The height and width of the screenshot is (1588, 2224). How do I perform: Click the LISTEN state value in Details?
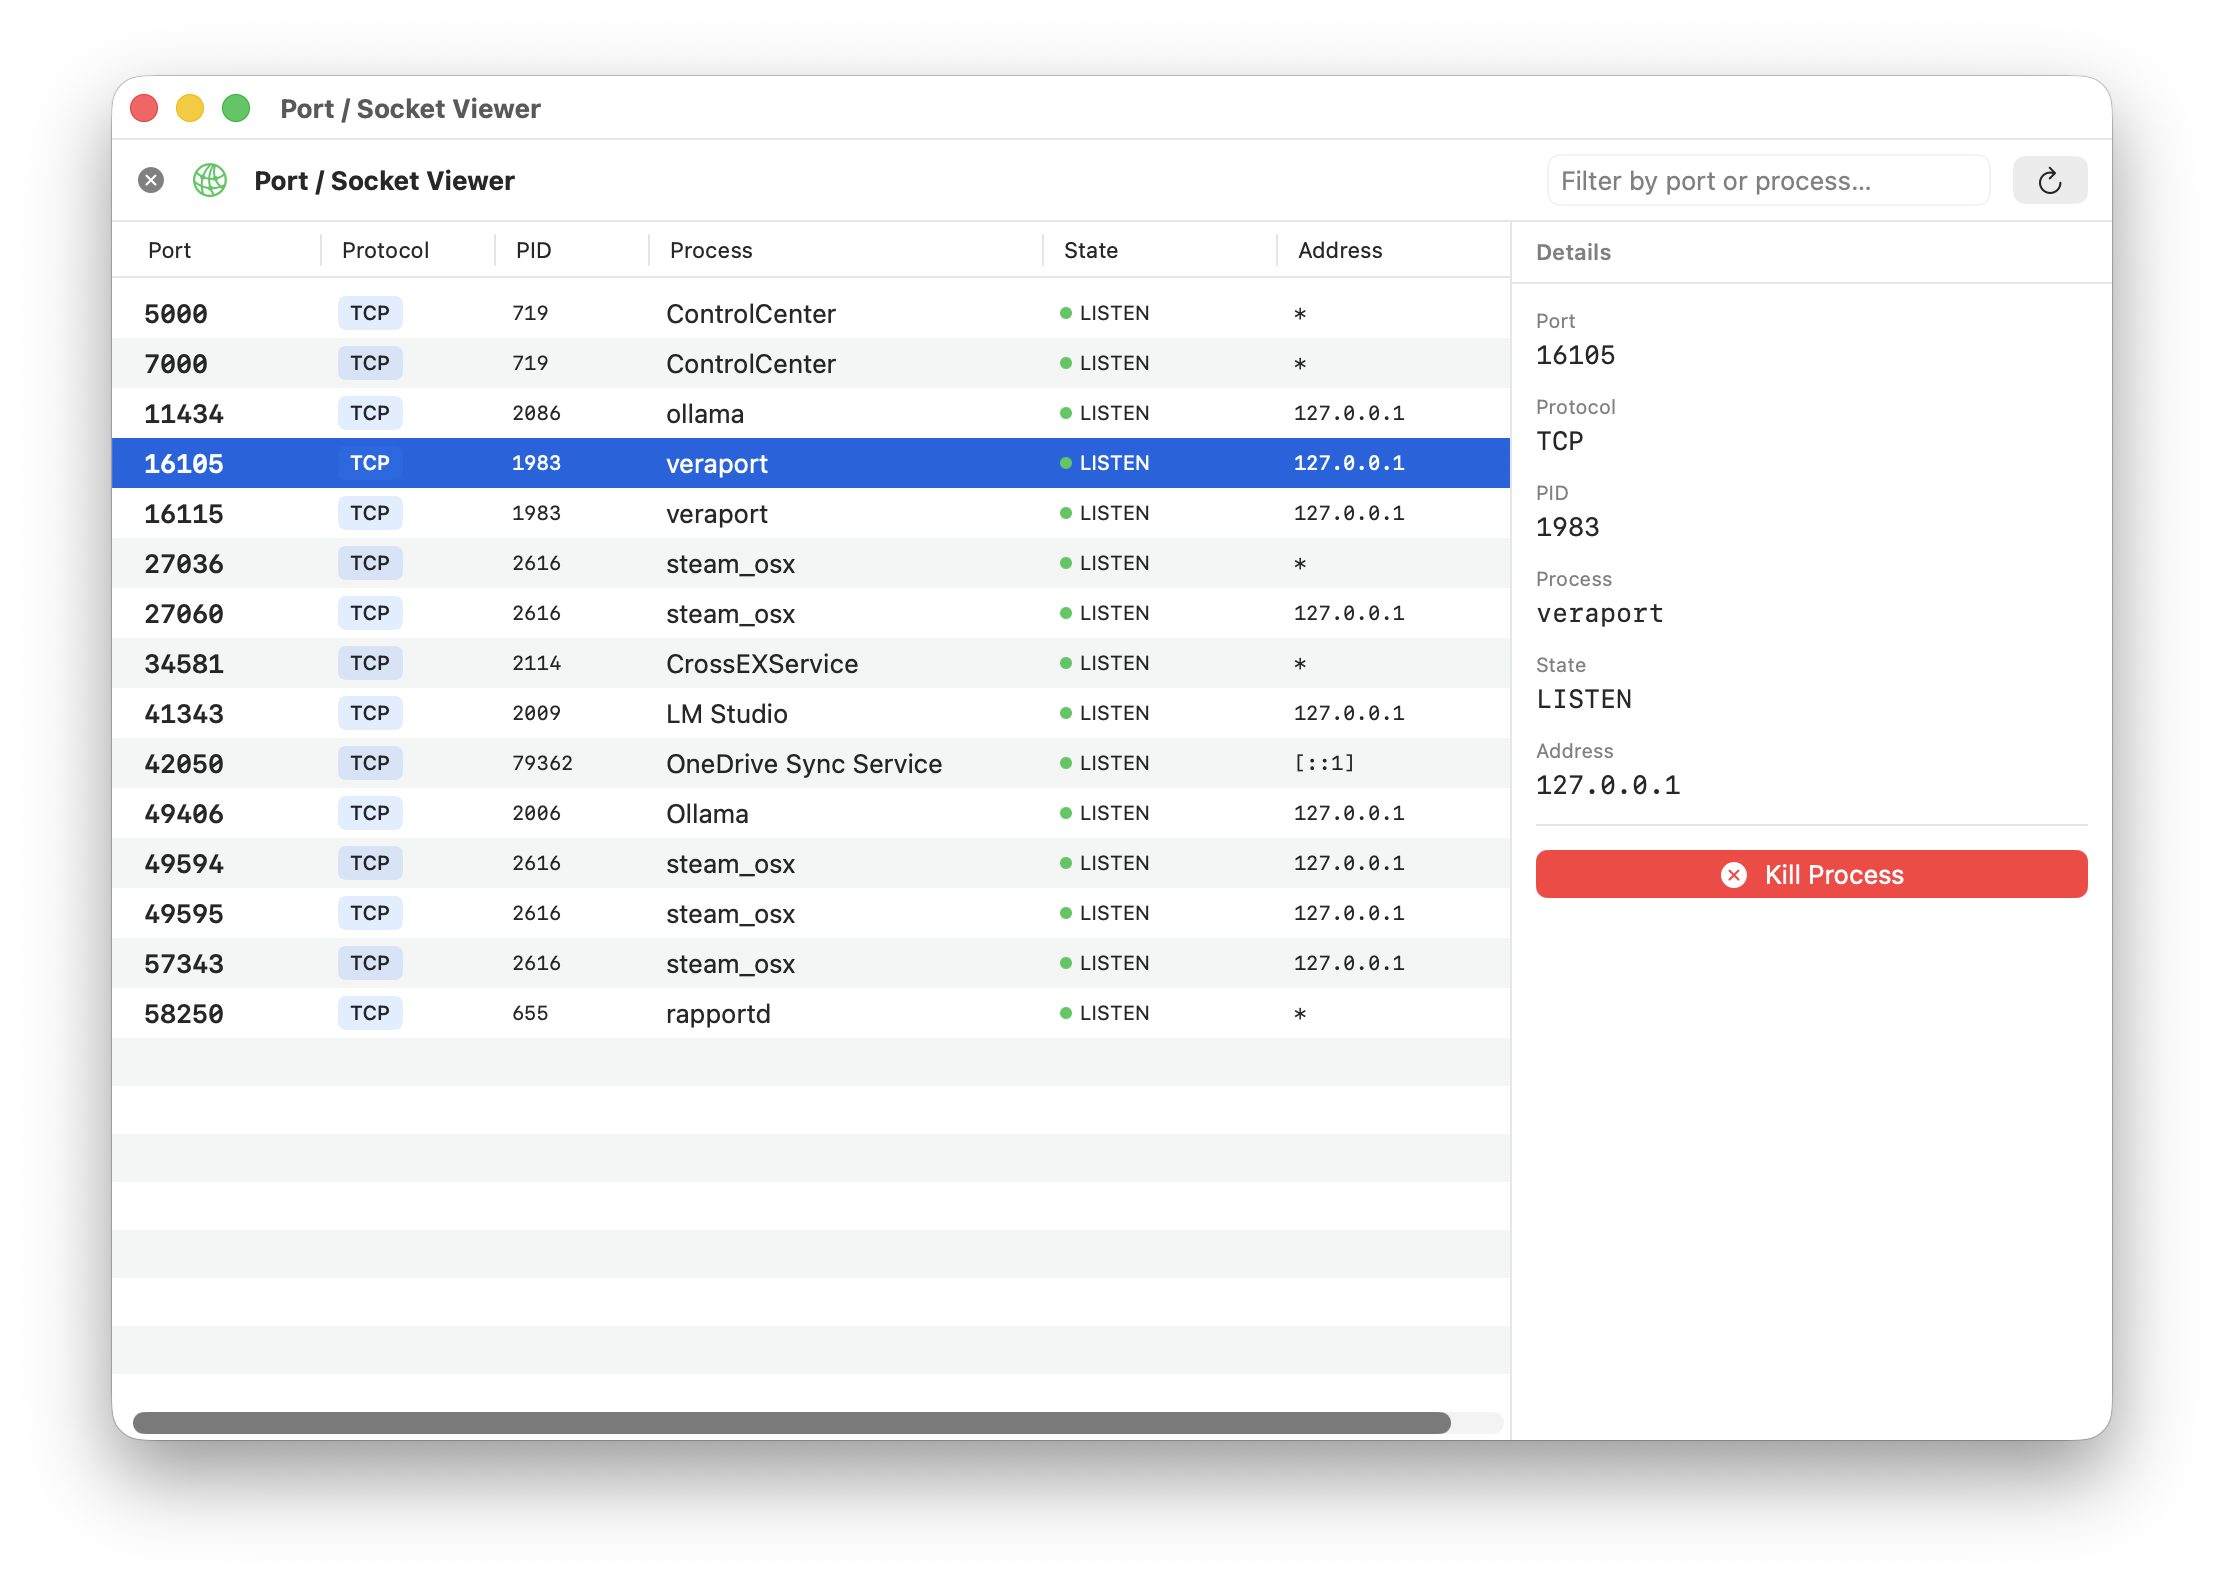1584,699
